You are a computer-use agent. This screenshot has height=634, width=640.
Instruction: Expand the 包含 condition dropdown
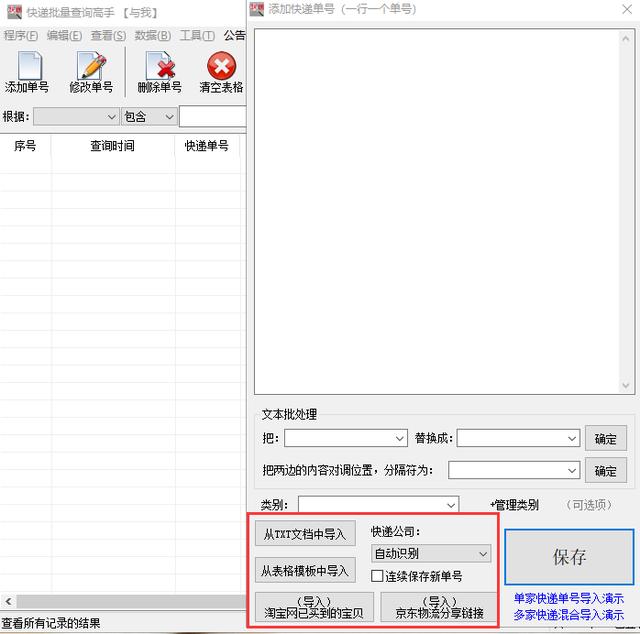[x=169, y=117]
